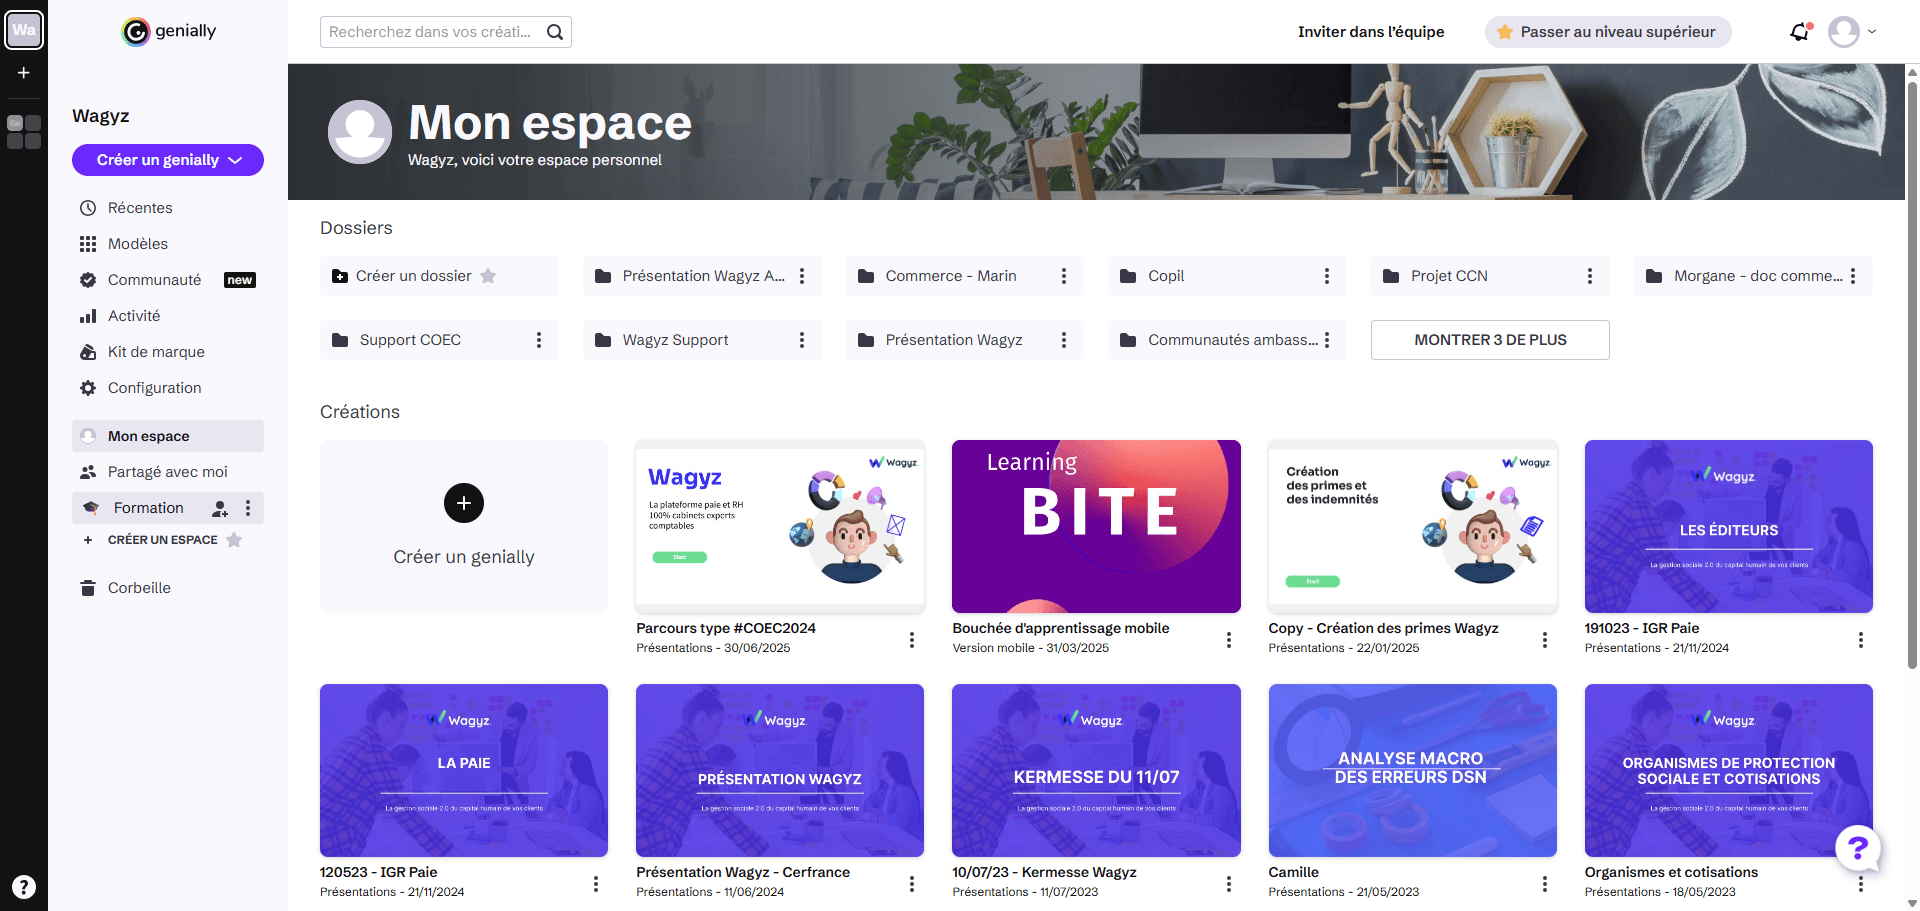Show 3 more folders
1920x911 pixels.
[x=1490, y=340]
